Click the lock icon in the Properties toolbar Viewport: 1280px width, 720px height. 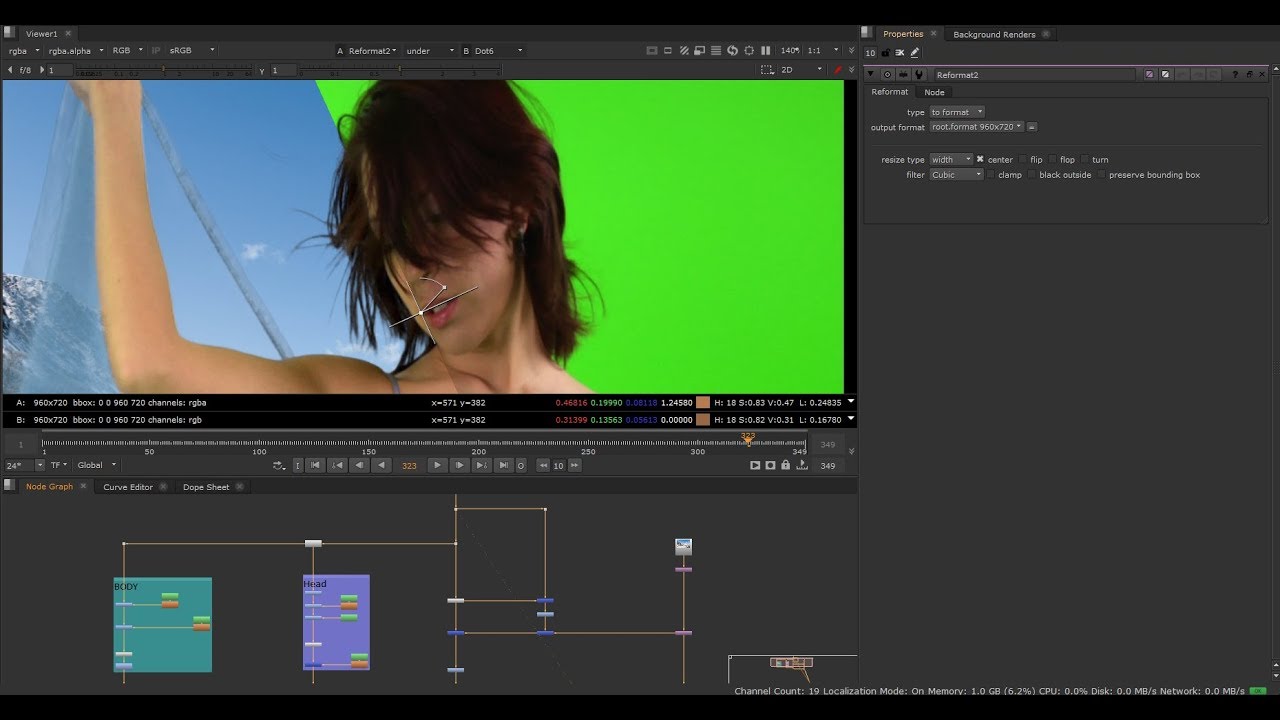(x=885, y=53)
